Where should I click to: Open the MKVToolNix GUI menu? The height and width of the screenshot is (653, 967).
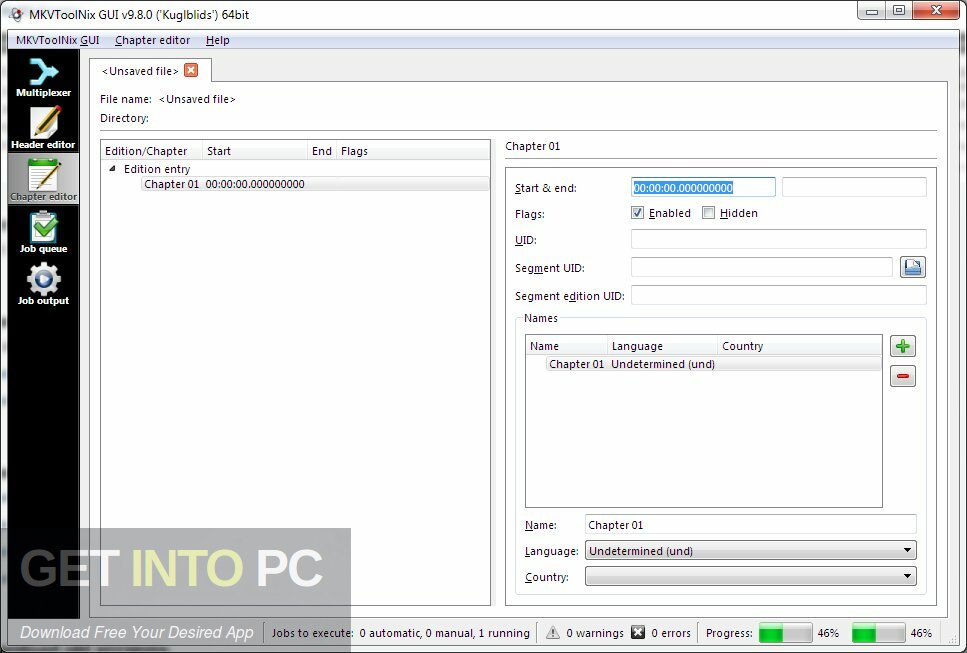point(57,40)
